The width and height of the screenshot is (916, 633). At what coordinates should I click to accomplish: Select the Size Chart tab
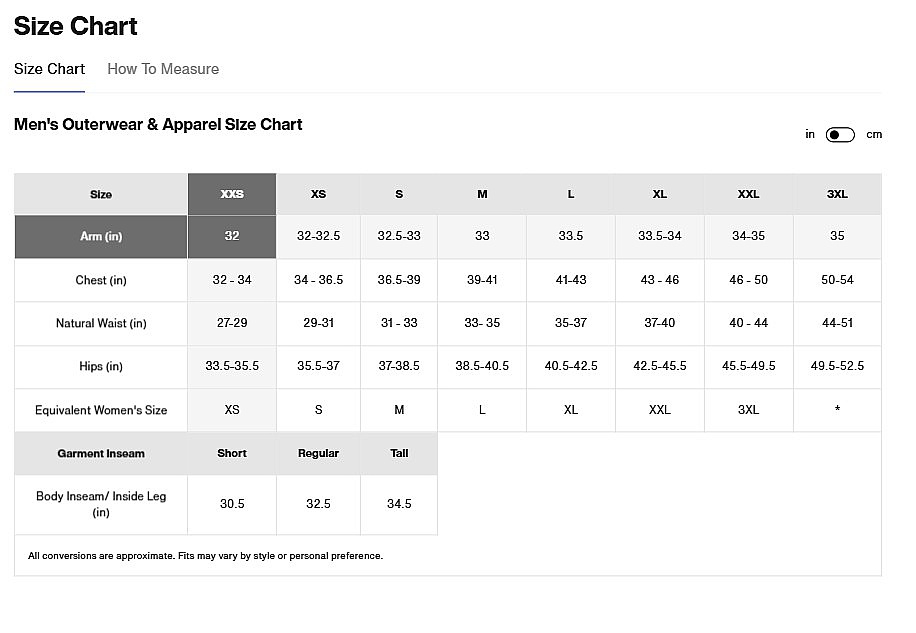[49, 69]
